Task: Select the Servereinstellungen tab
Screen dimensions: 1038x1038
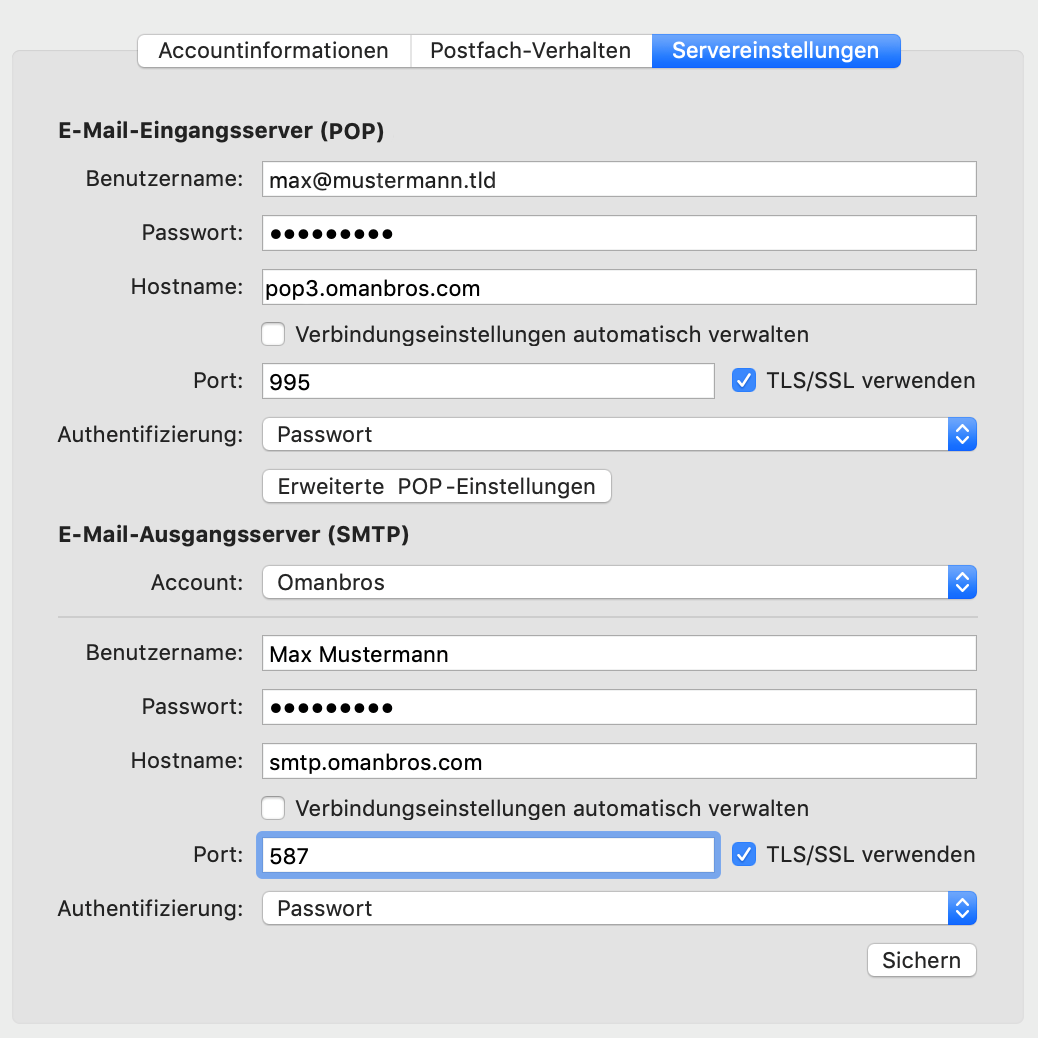Action: tap(775, 51)
